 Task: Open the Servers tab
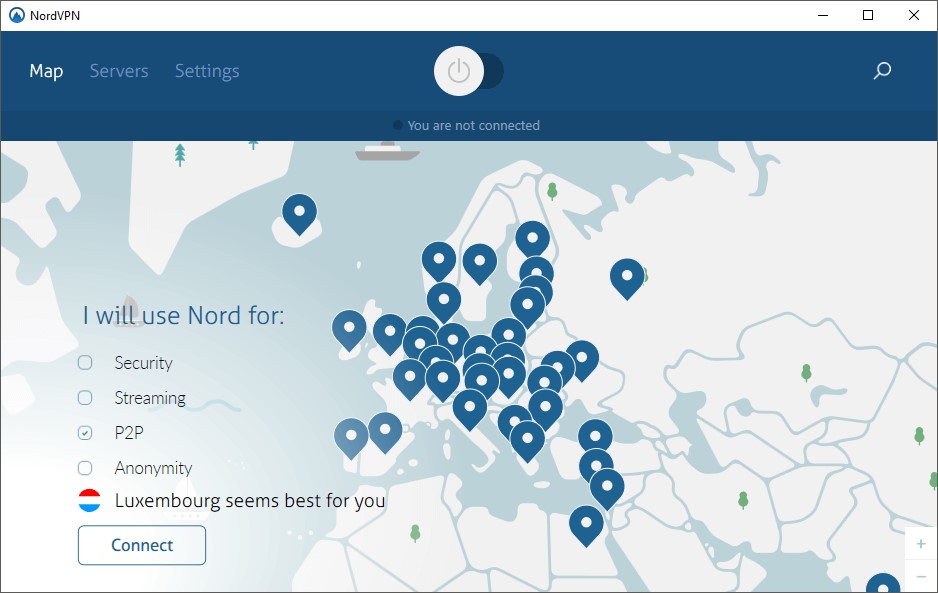(x=119, y=71)
